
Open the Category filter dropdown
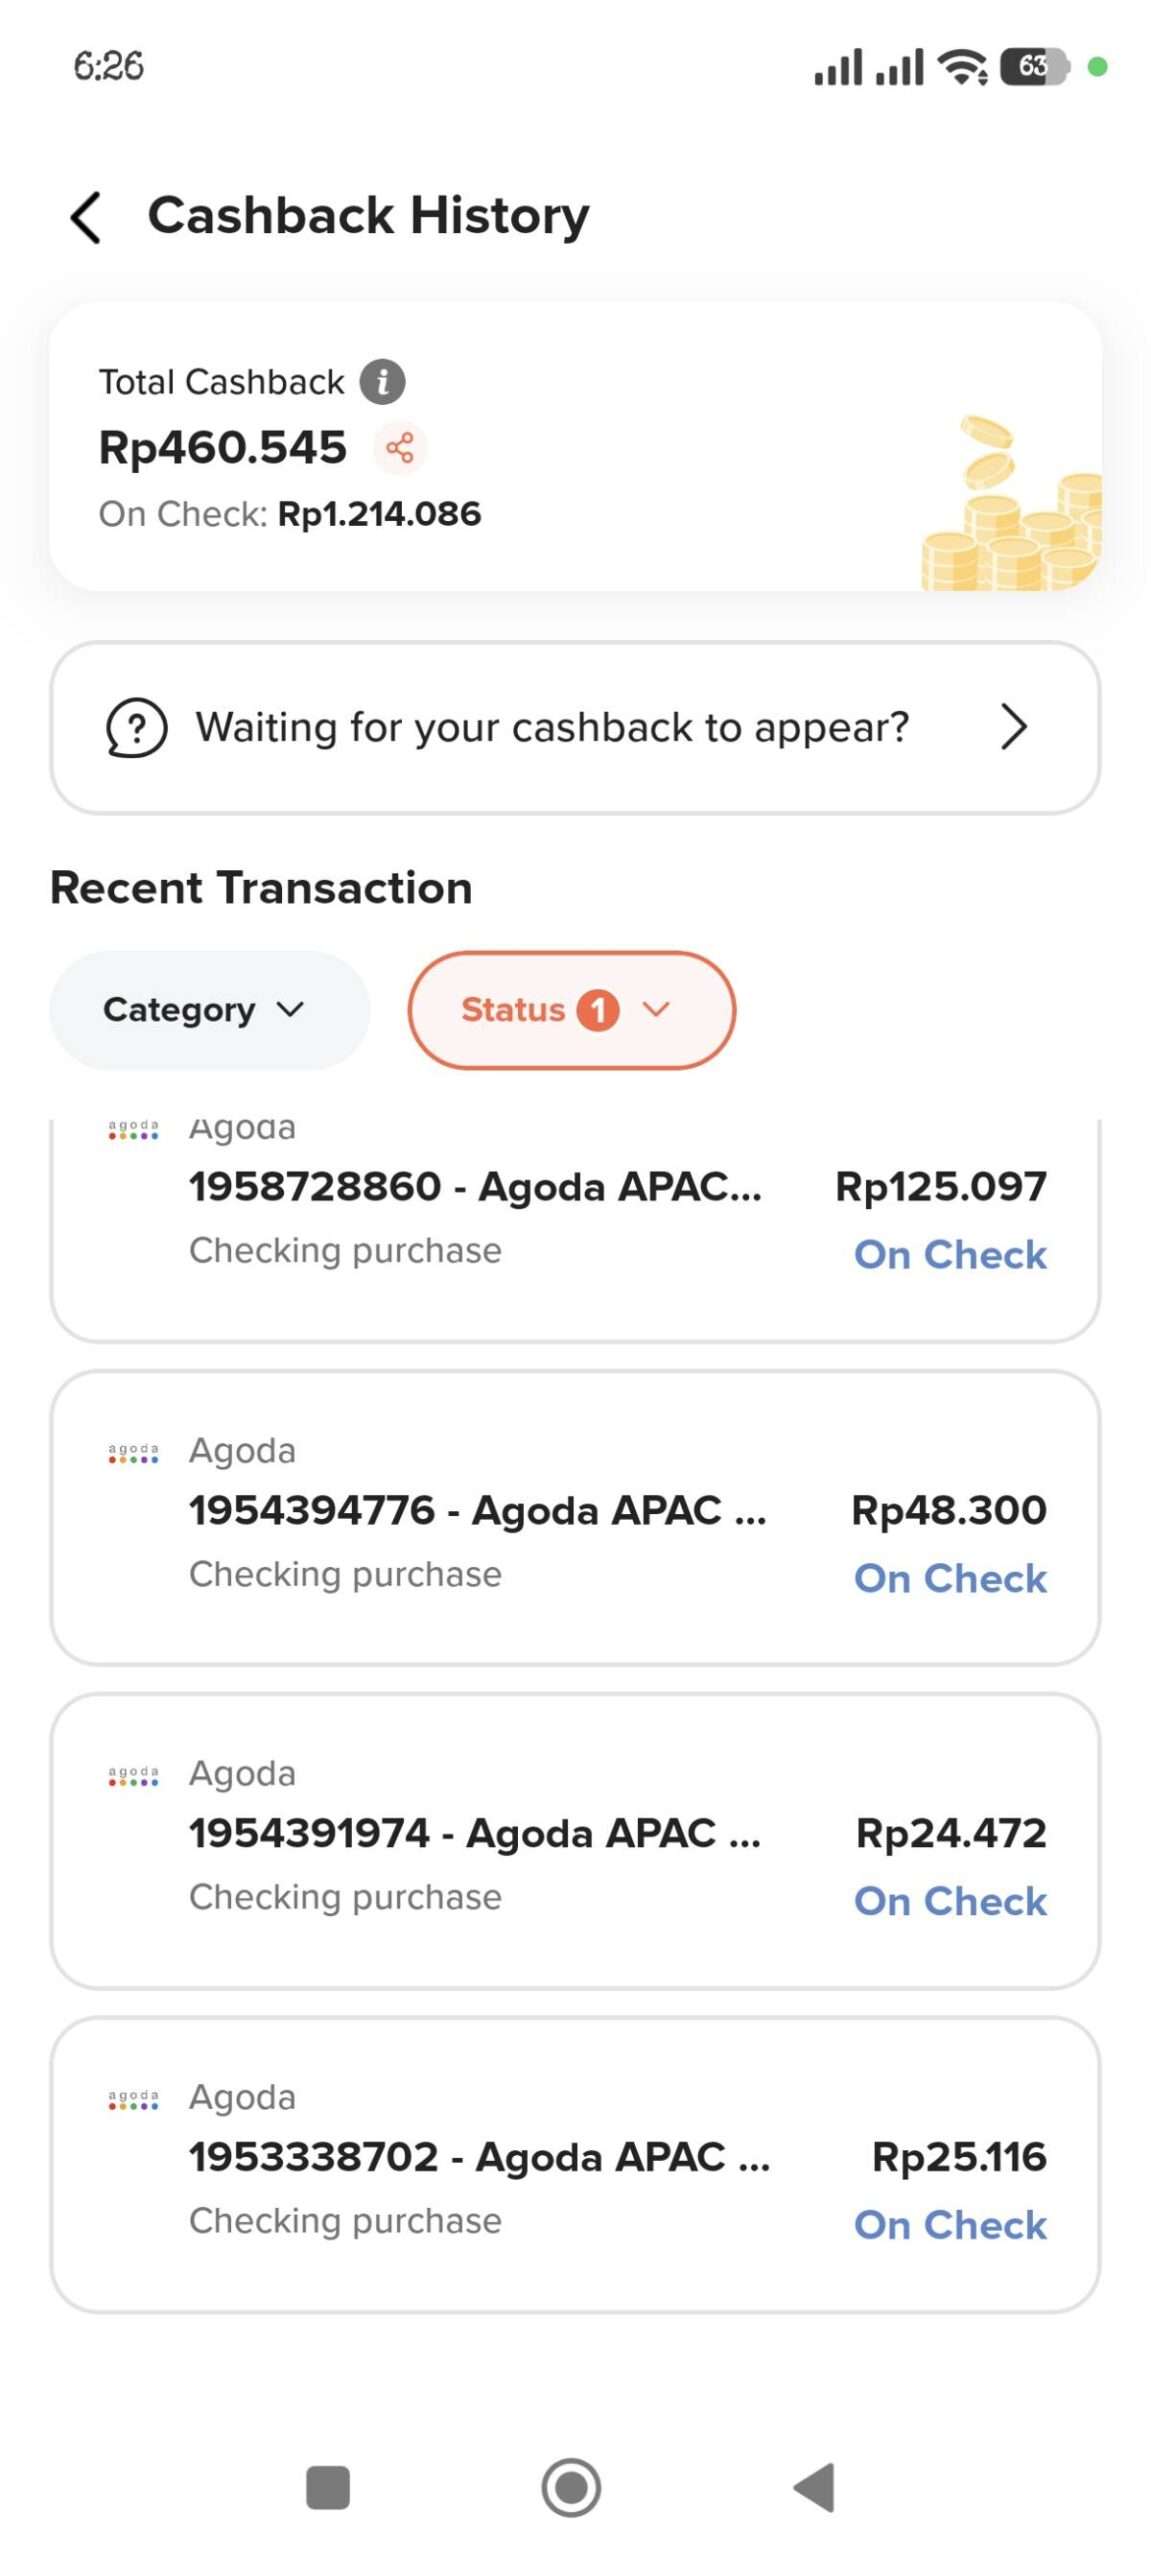click(x=209, y=1010)
